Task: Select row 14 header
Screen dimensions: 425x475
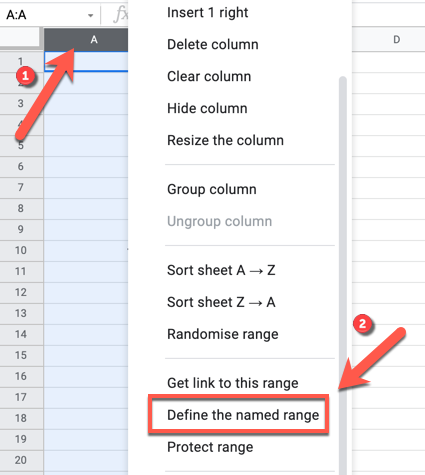Action: pos(21,335)
